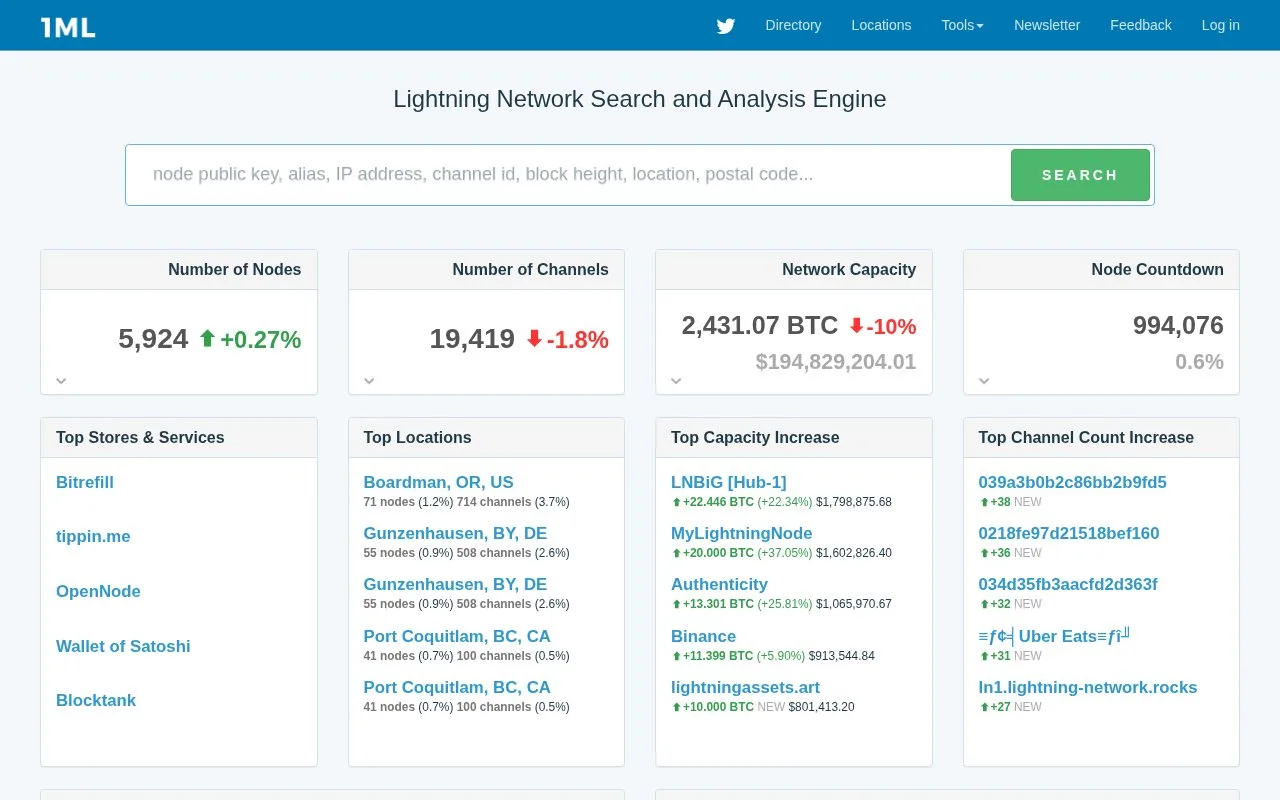Open the tippin.me link
1280x800 pixels.
point(93,537)
